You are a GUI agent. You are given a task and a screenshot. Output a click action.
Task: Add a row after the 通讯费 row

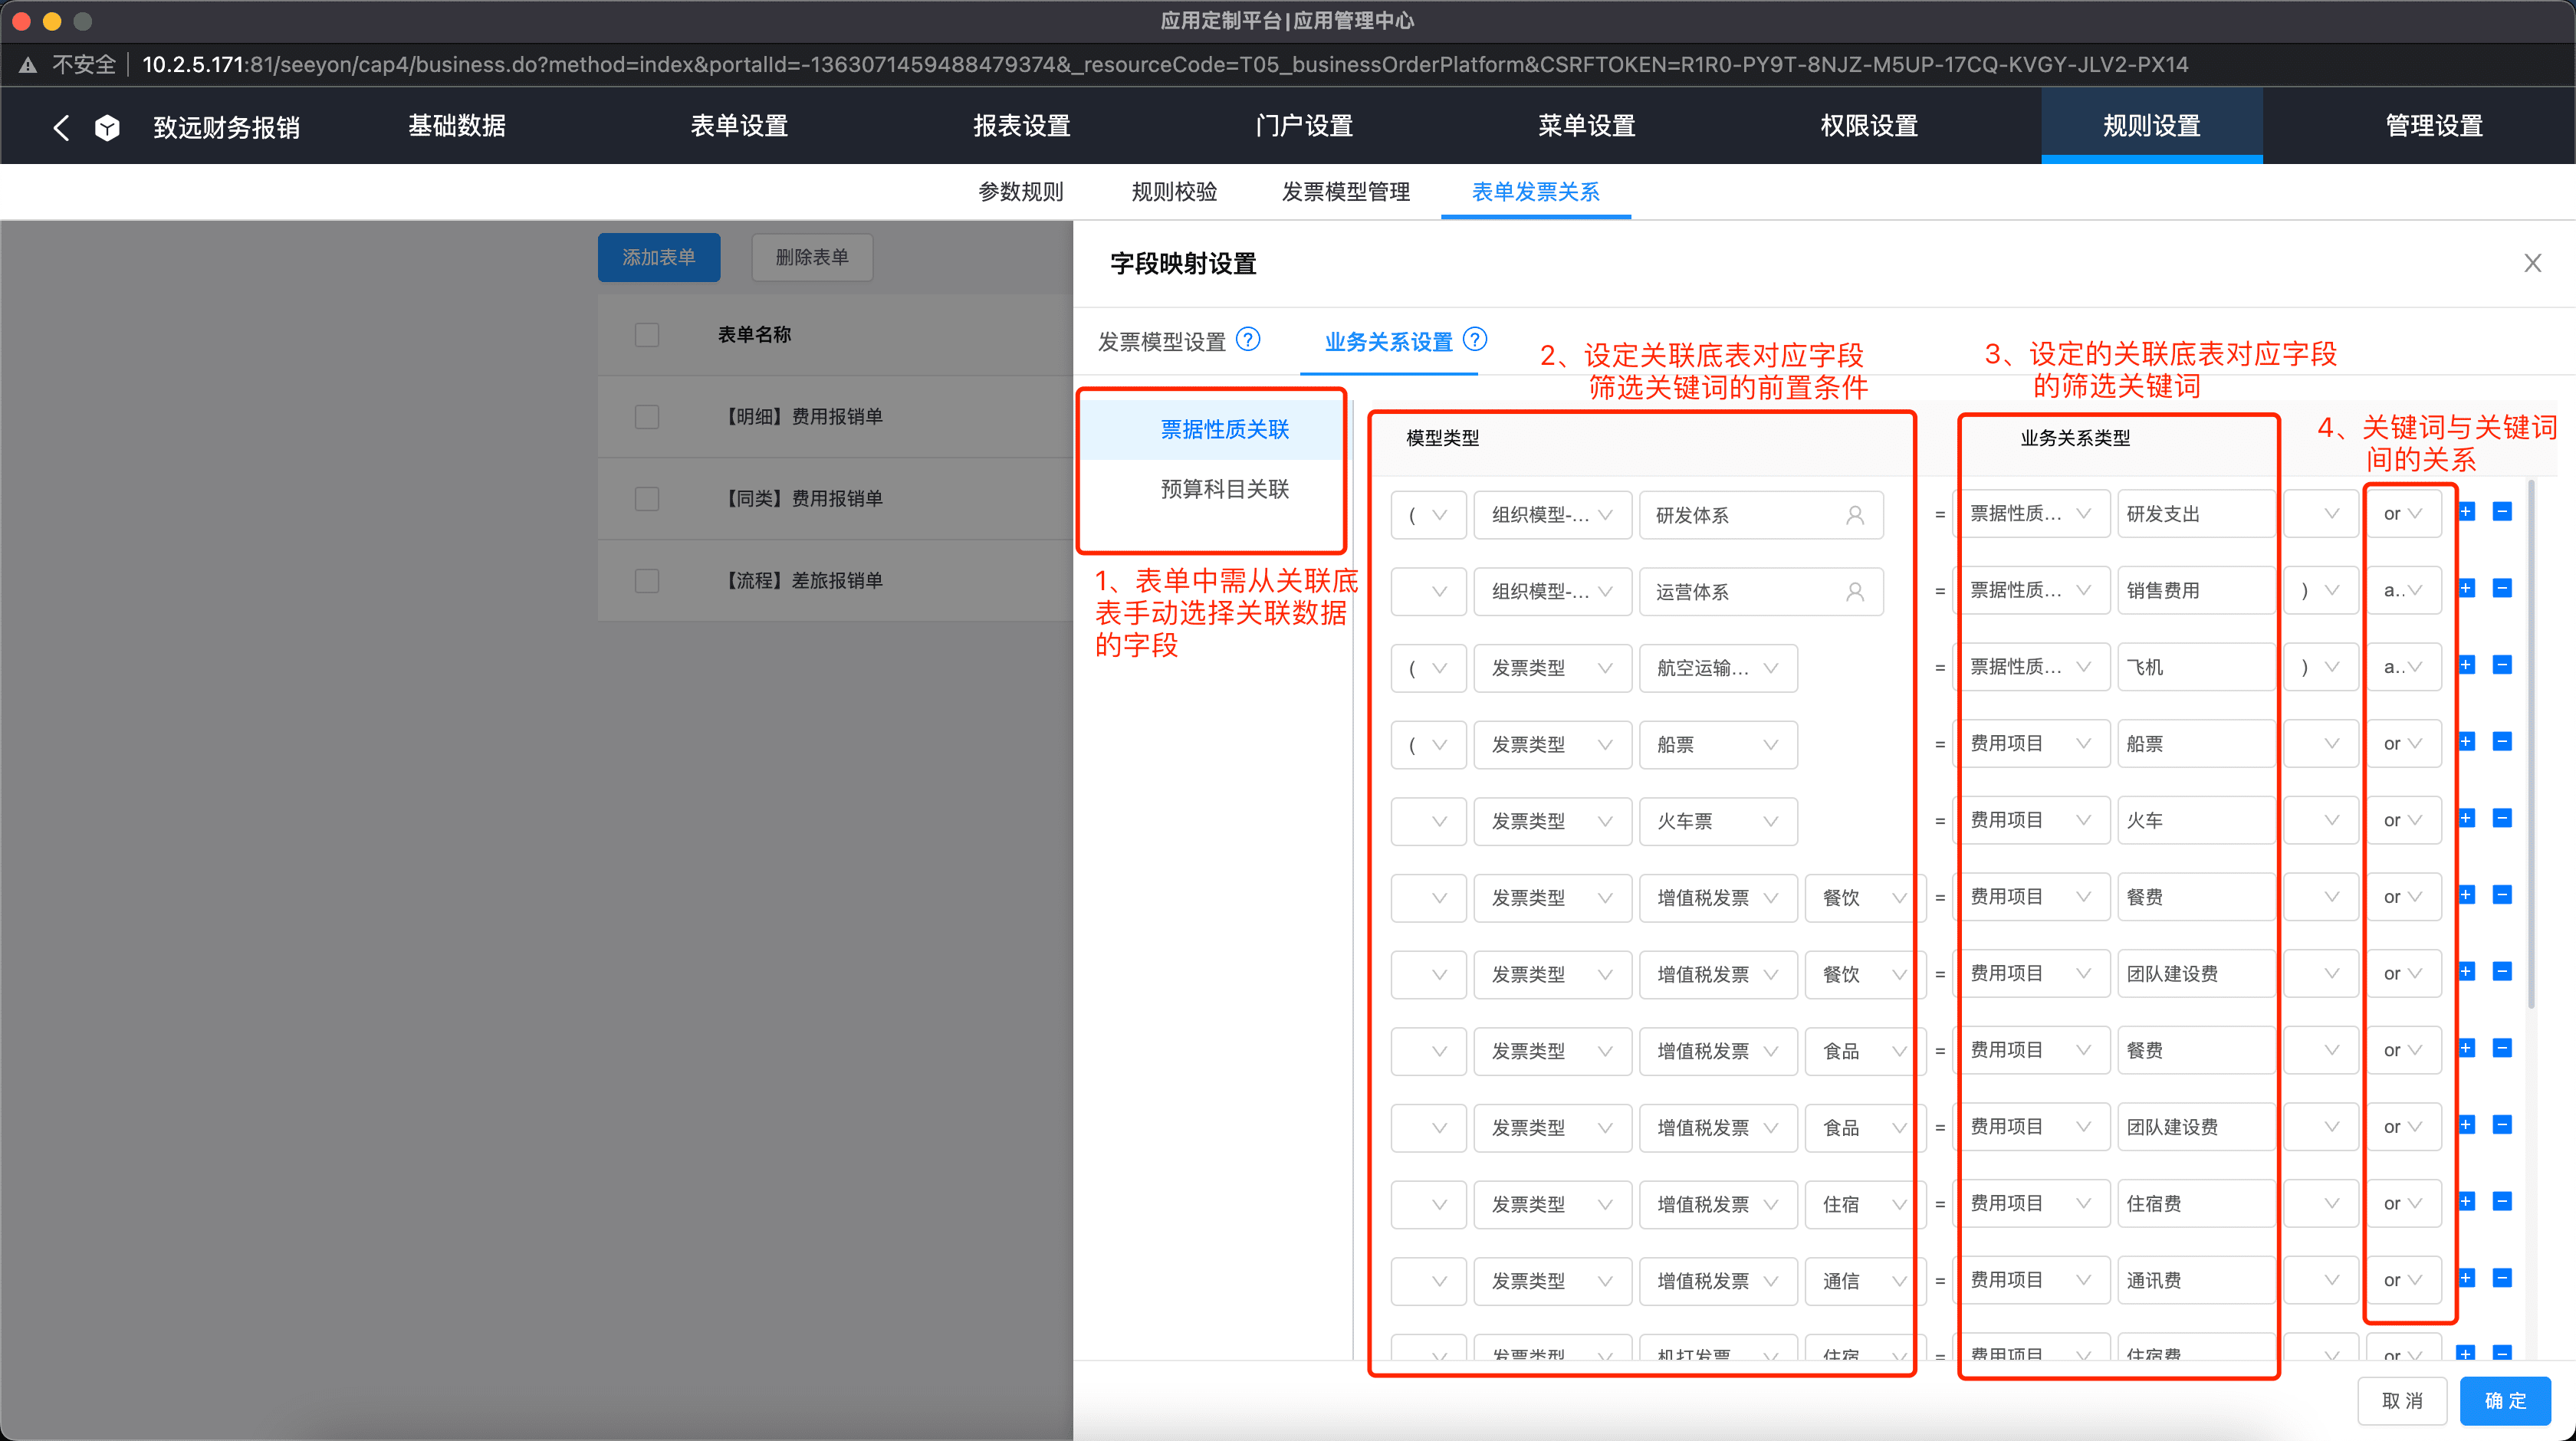pos(2466,1278)
